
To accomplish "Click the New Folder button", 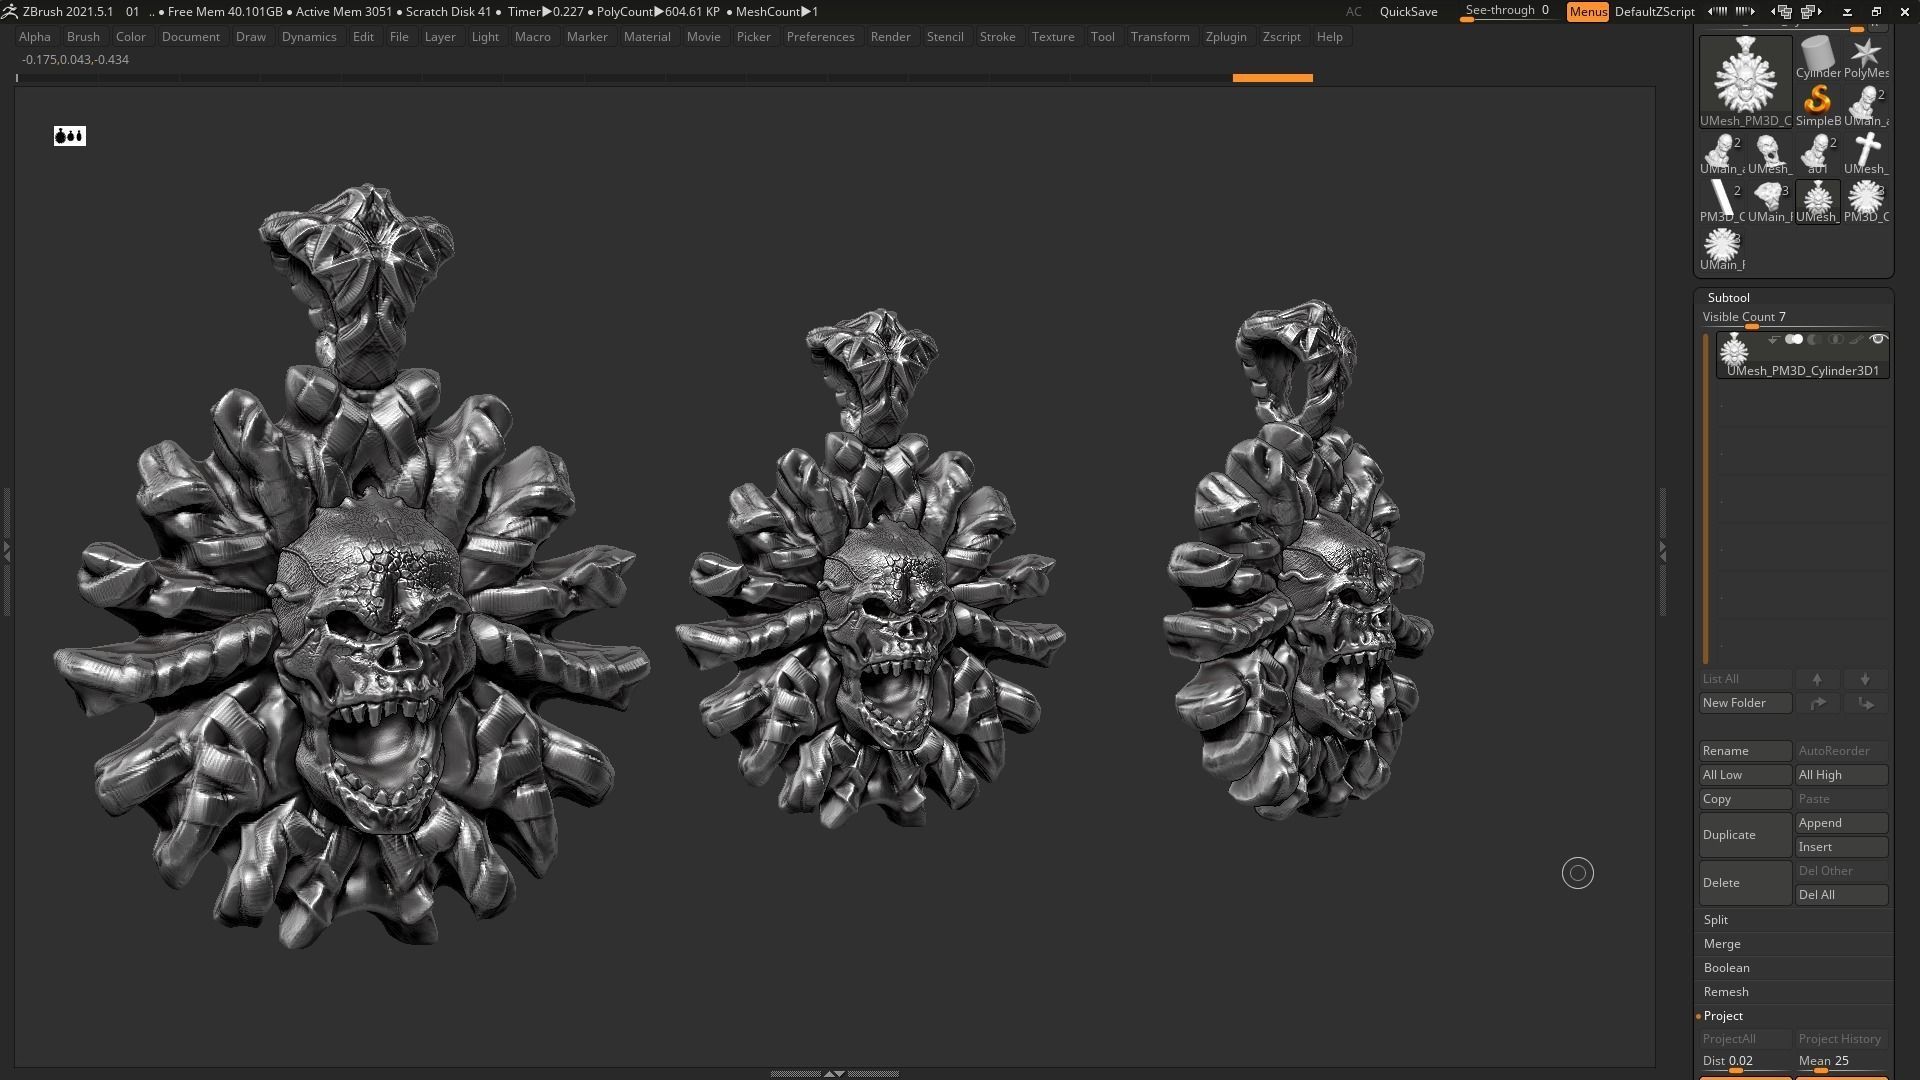I will coord(1745,703).
